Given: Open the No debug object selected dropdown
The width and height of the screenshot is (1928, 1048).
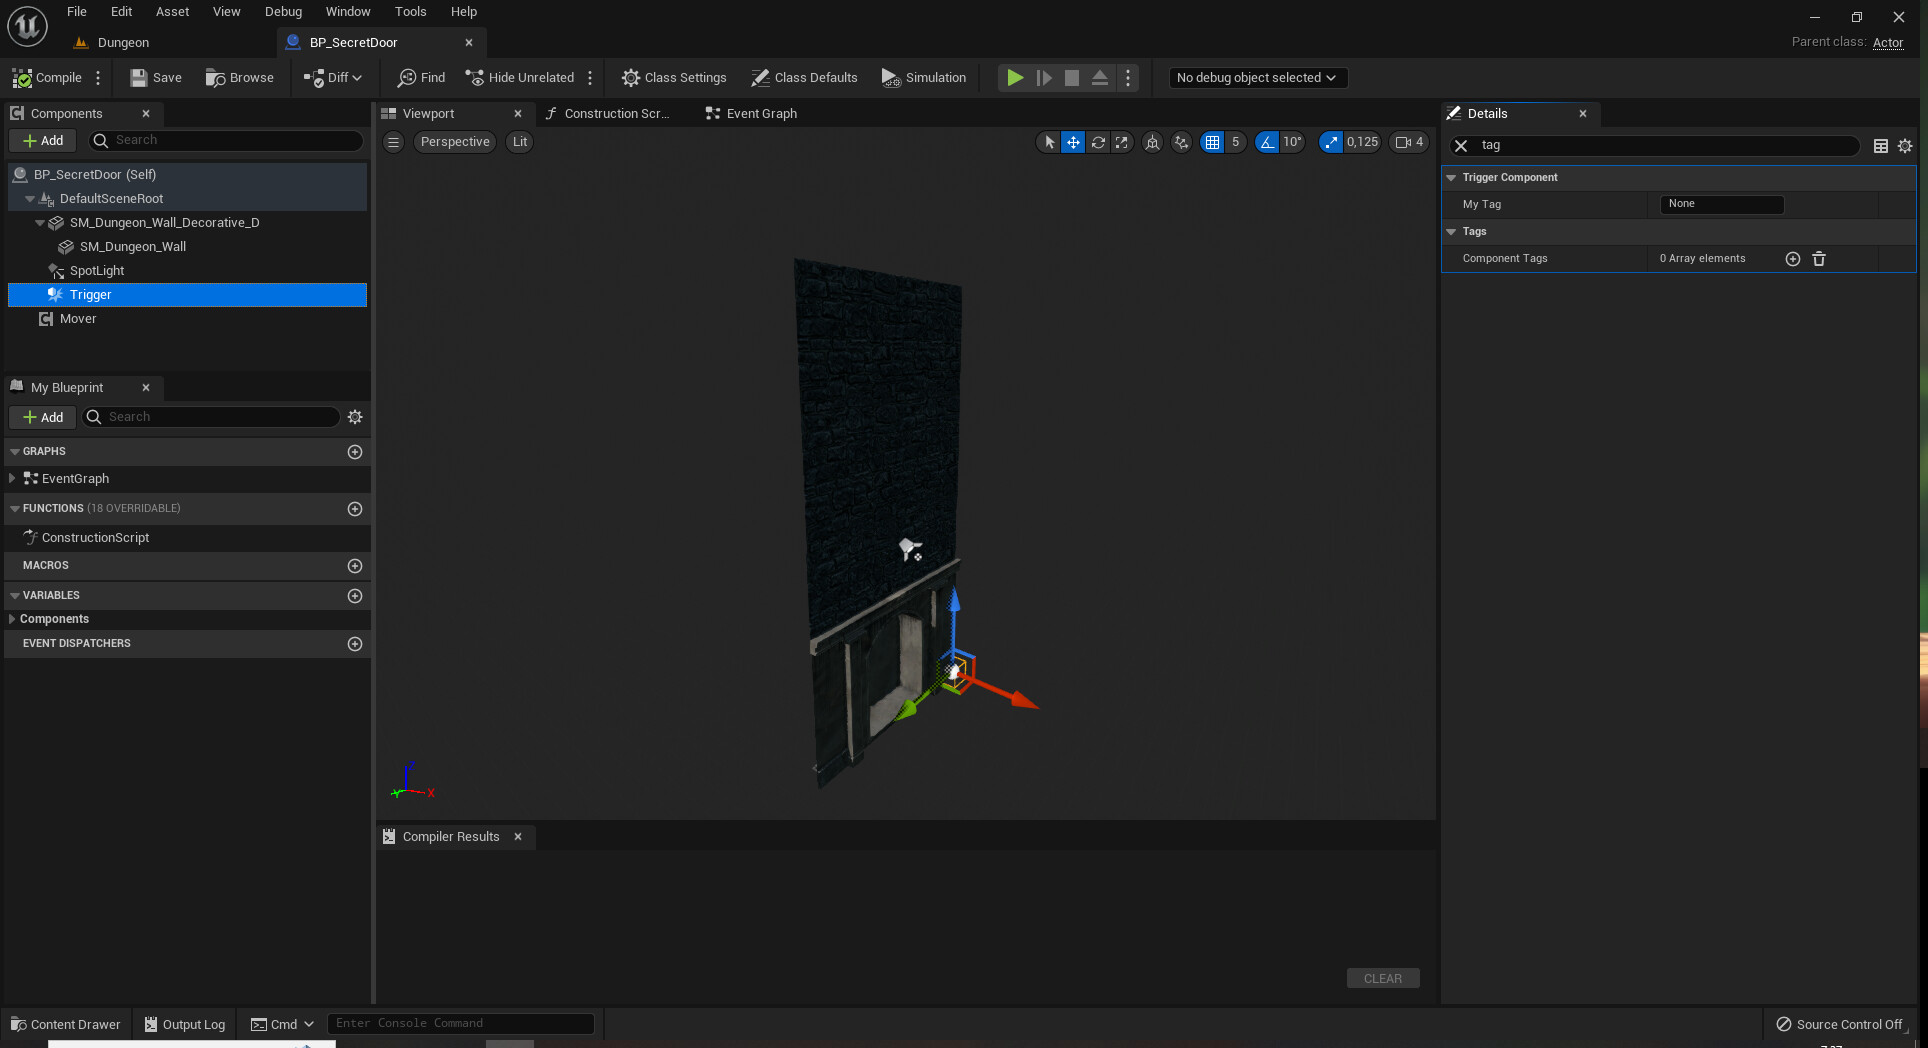Looking at the screenshot, I should pos(1256,77).
